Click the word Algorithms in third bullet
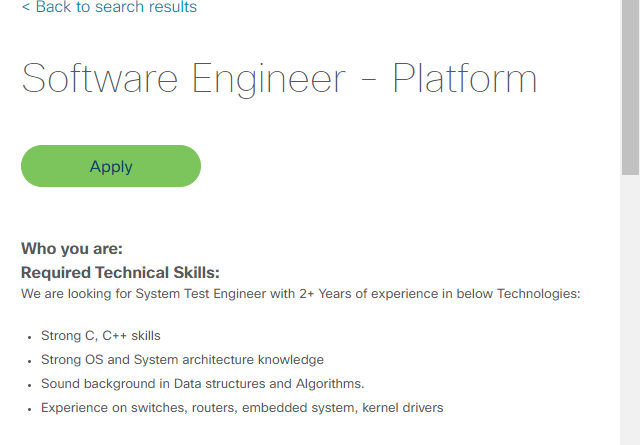This screenshot has width=640, height=445. (x=330, y=384)
